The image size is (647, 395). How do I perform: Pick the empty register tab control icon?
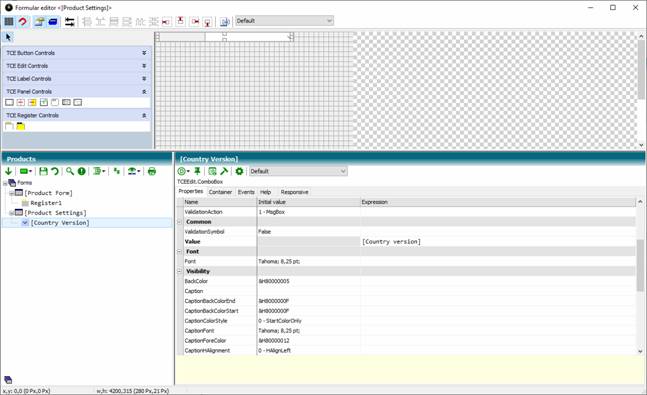click(9, 126)
